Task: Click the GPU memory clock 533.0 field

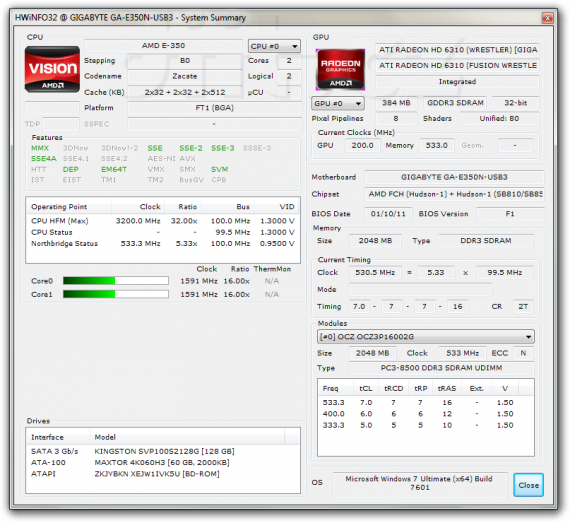Action: [436, 145]
